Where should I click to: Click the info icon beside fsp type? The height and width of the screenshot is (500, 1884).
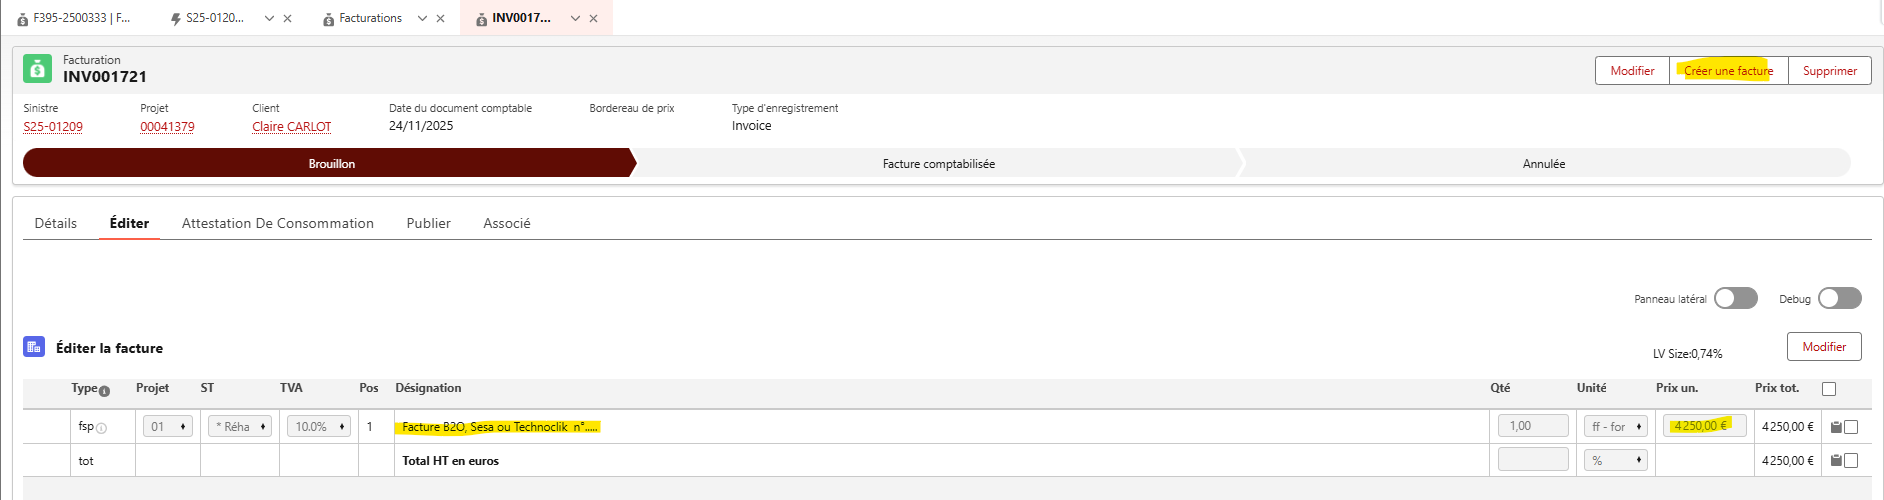pyautogui.click(x=101, y=428)
